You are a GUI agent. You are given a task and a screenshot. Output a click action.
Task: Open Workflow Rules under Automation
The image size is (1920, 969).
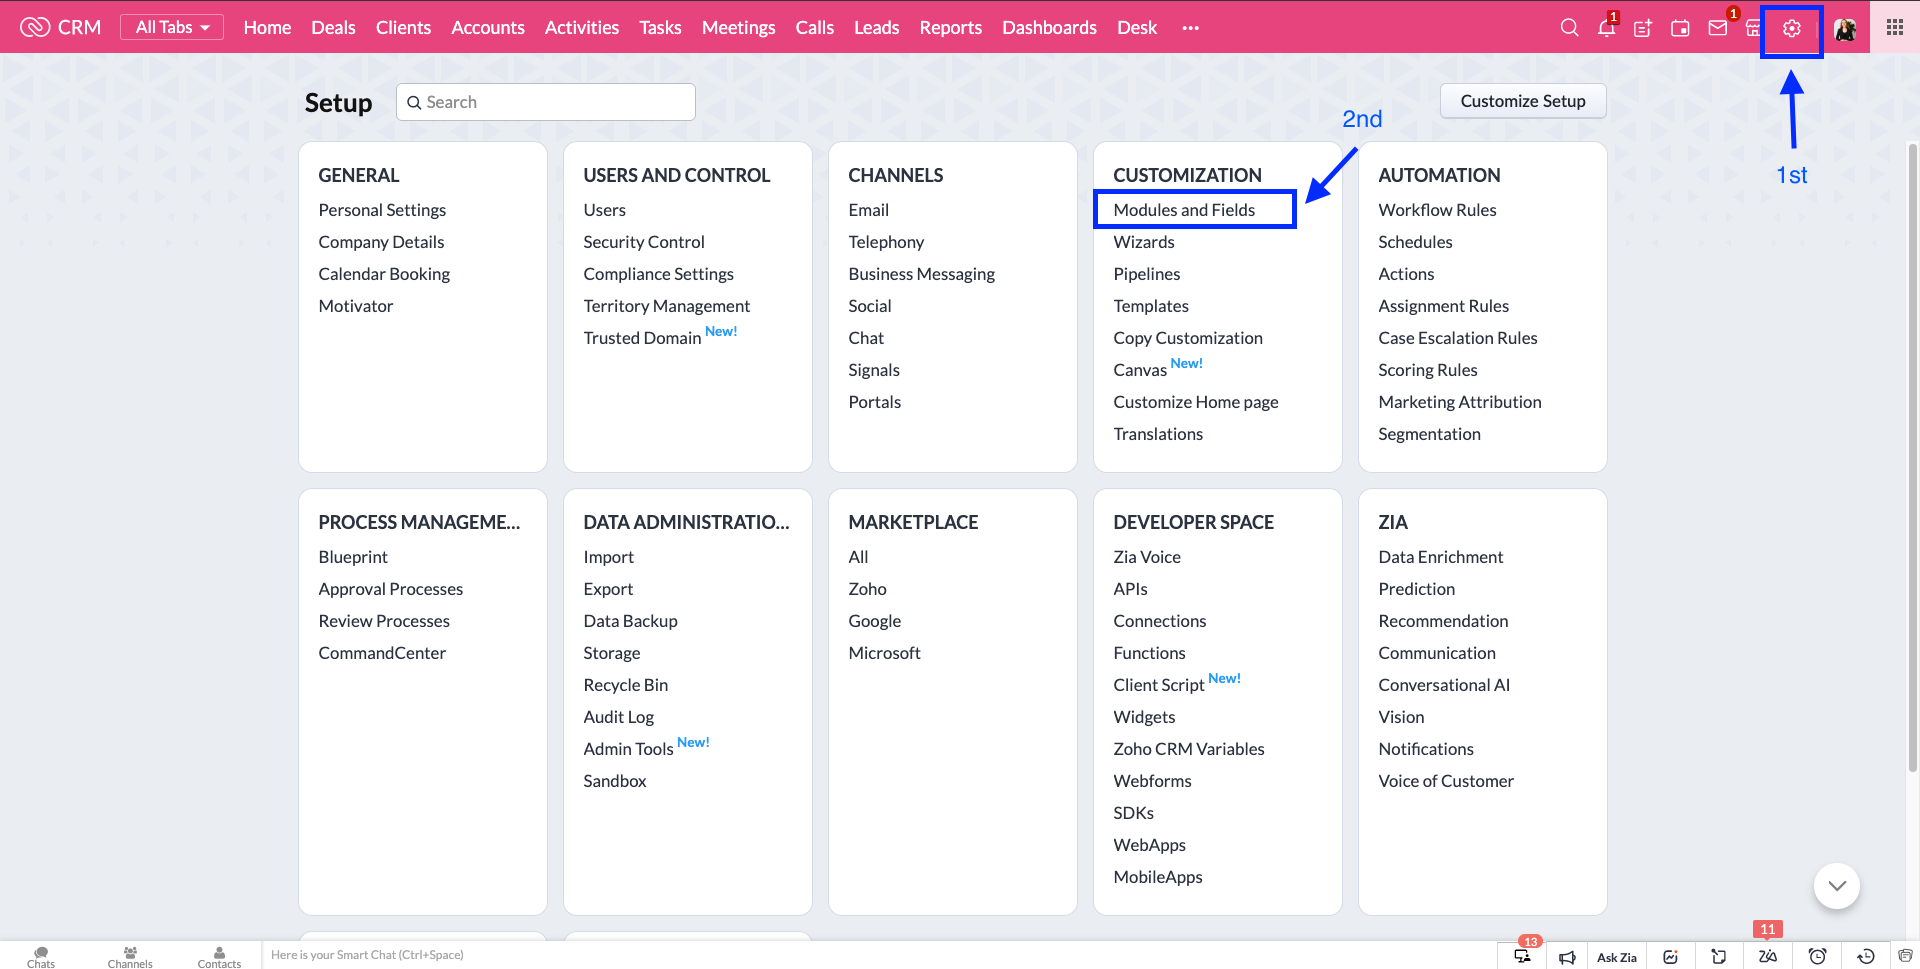point(1437,210)
